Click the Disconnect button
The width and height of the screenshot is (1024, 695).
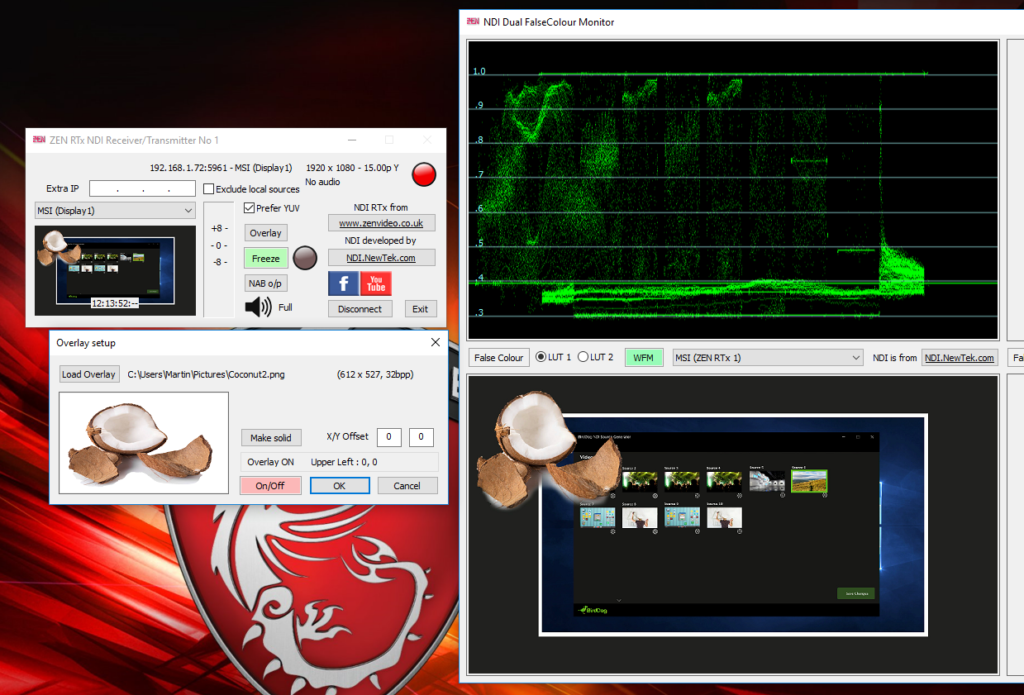click(x=360, y=309)
